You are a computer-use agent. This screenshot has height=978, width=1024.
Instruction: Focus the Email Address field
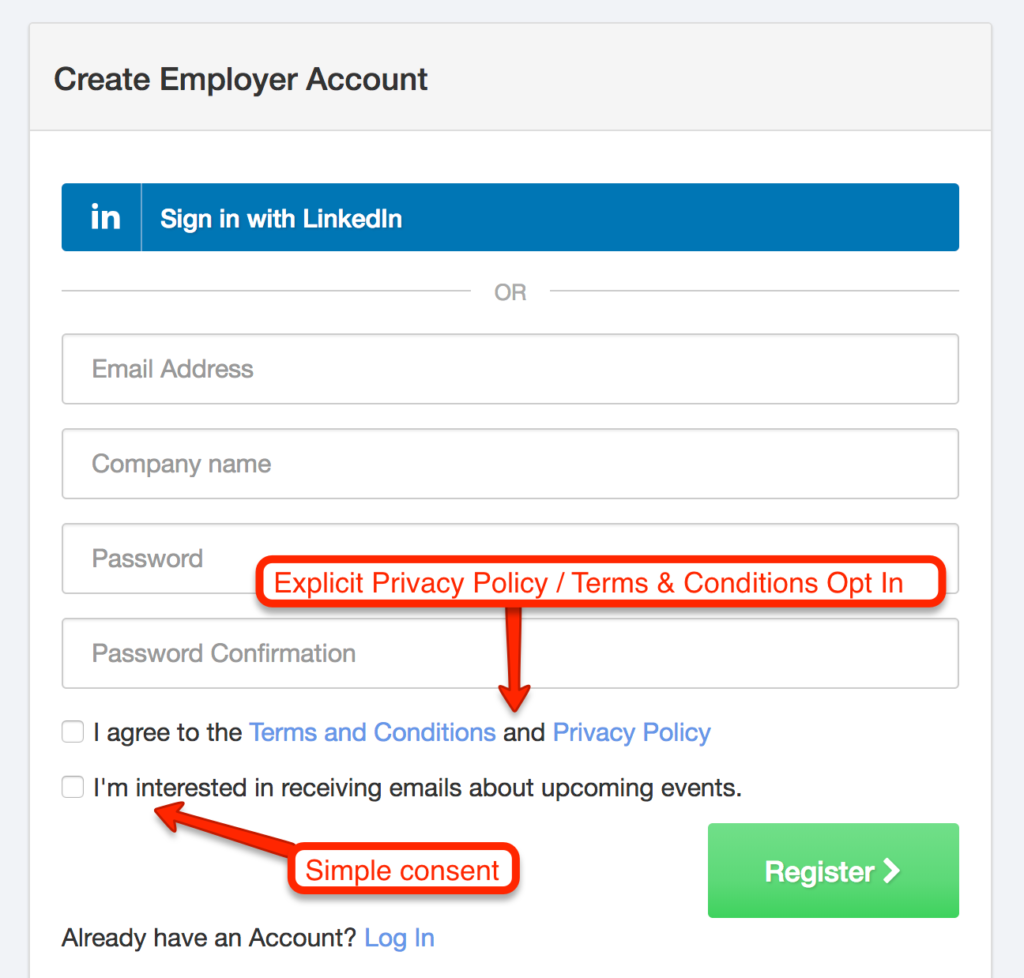click(510, 369)
